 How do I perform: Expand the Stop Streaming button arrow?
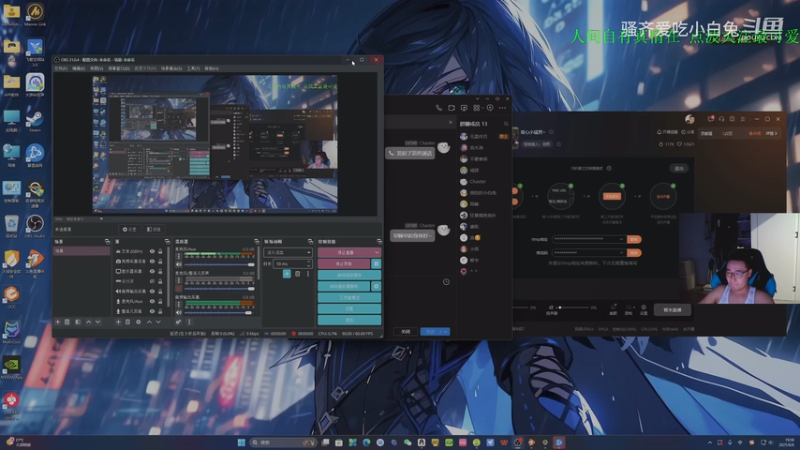tap(377, 253)
